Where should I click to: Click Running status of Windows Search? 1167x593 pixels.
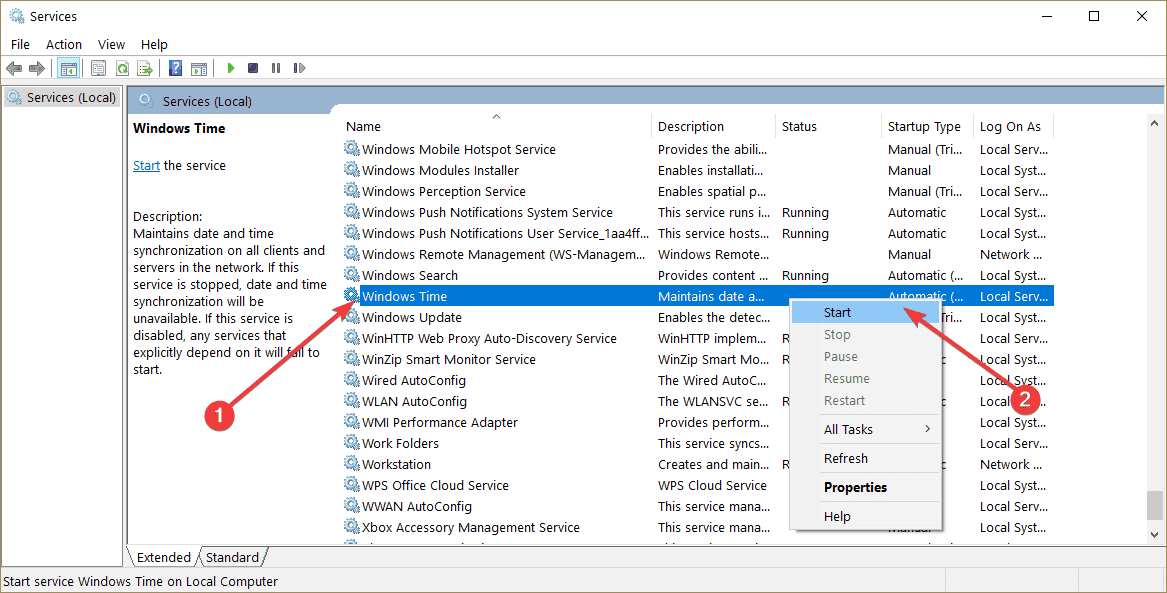(805, 275)
